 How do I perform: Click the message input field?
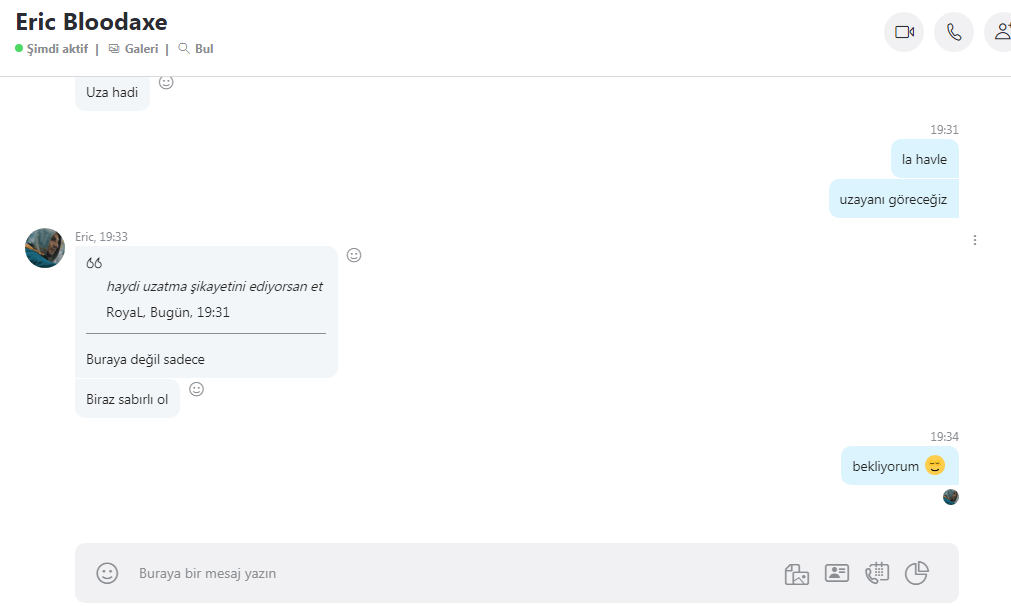(x=451, y=573)
